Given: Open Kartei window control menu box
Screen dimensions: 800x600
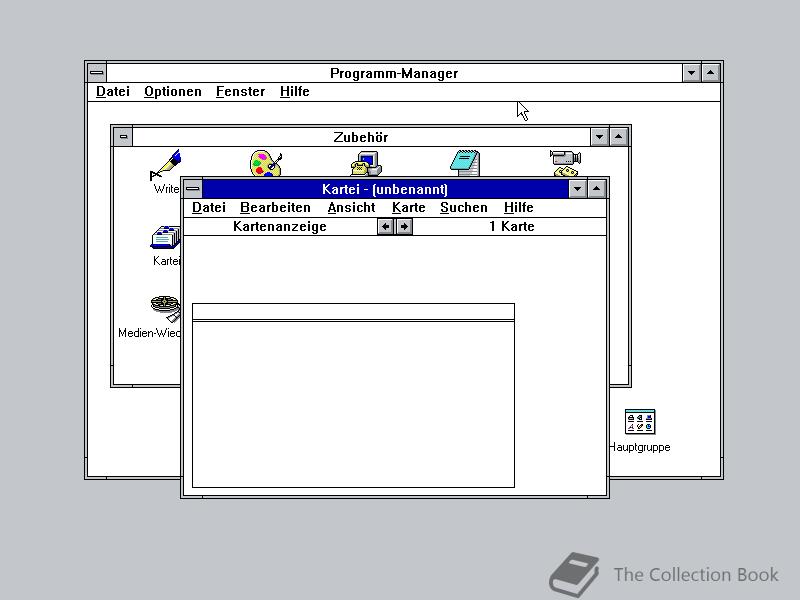Looking at the screenshot, I should [193, 189].
